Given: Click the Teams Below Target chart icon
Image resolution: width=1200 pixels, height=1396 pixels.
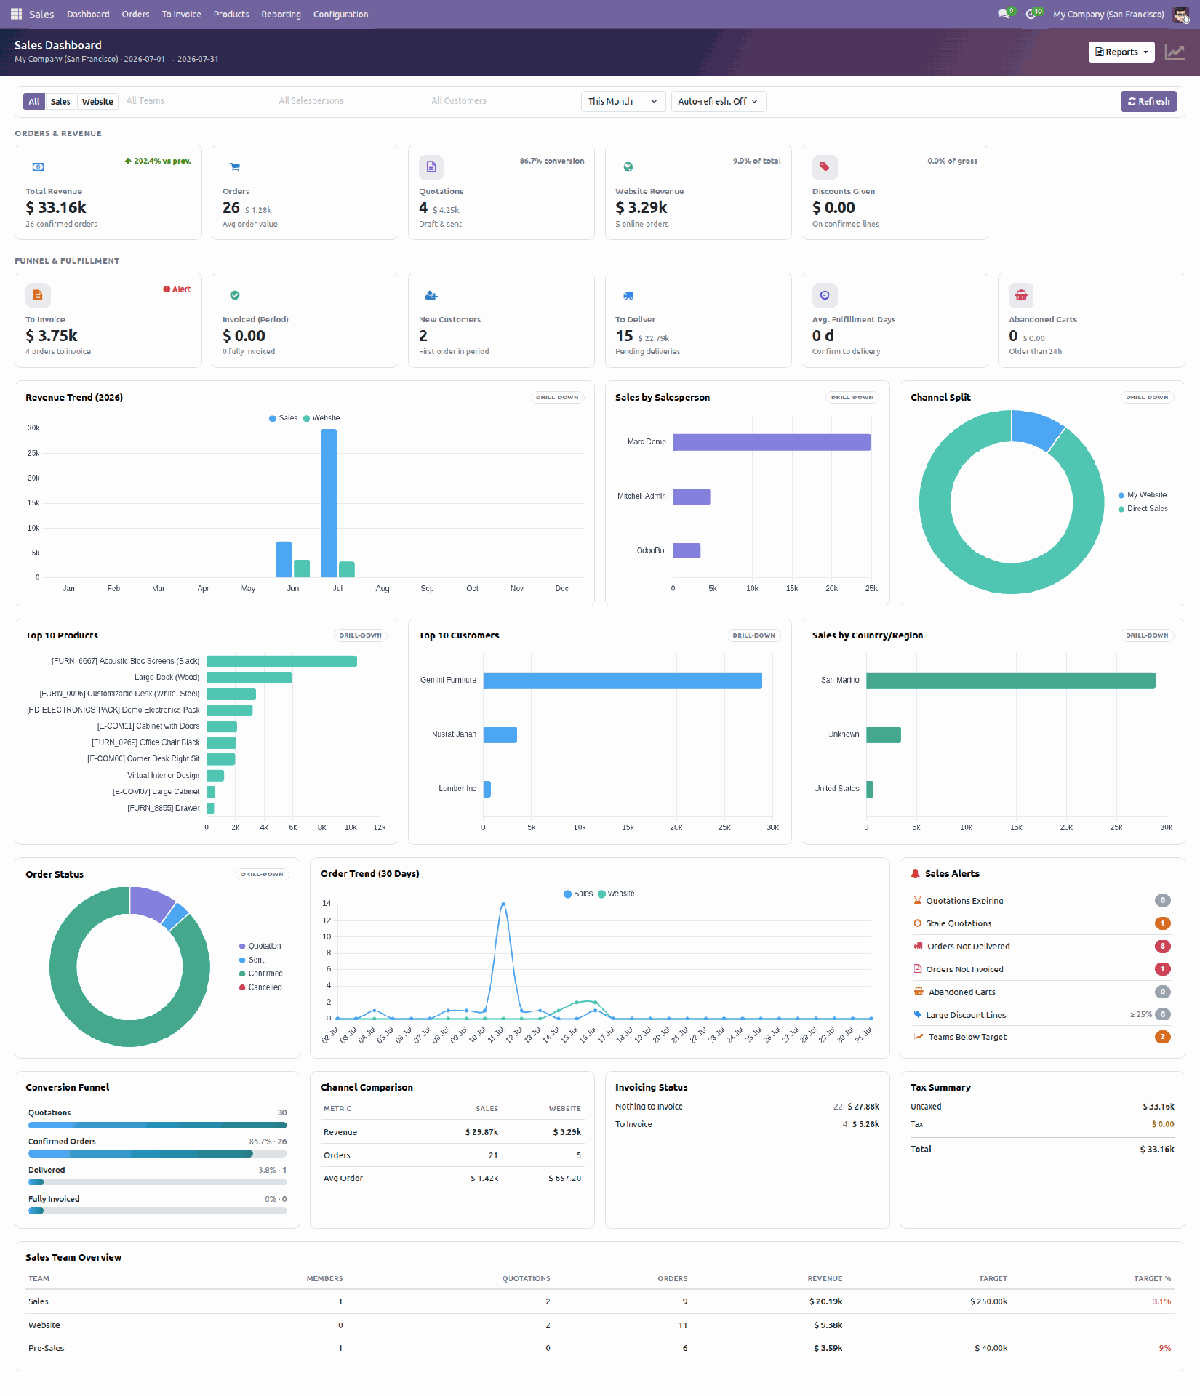Looking at the screenshot, I should (918, 1037).
